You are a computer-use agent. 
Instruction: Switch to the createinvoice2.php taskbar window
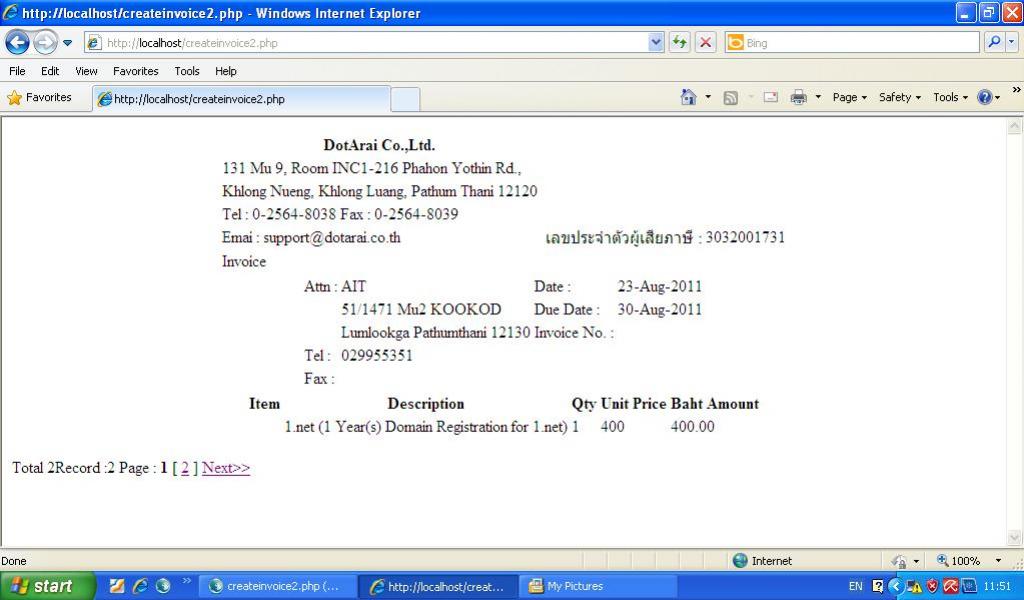point(278,586)
